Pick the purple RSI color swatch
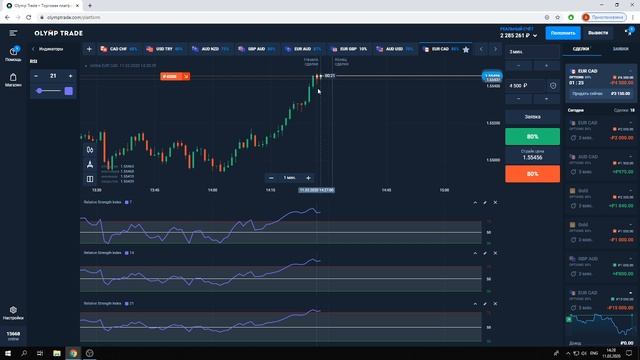Viewport: 640px width, 360px height. pyautogui.click(x=69, y=91)
